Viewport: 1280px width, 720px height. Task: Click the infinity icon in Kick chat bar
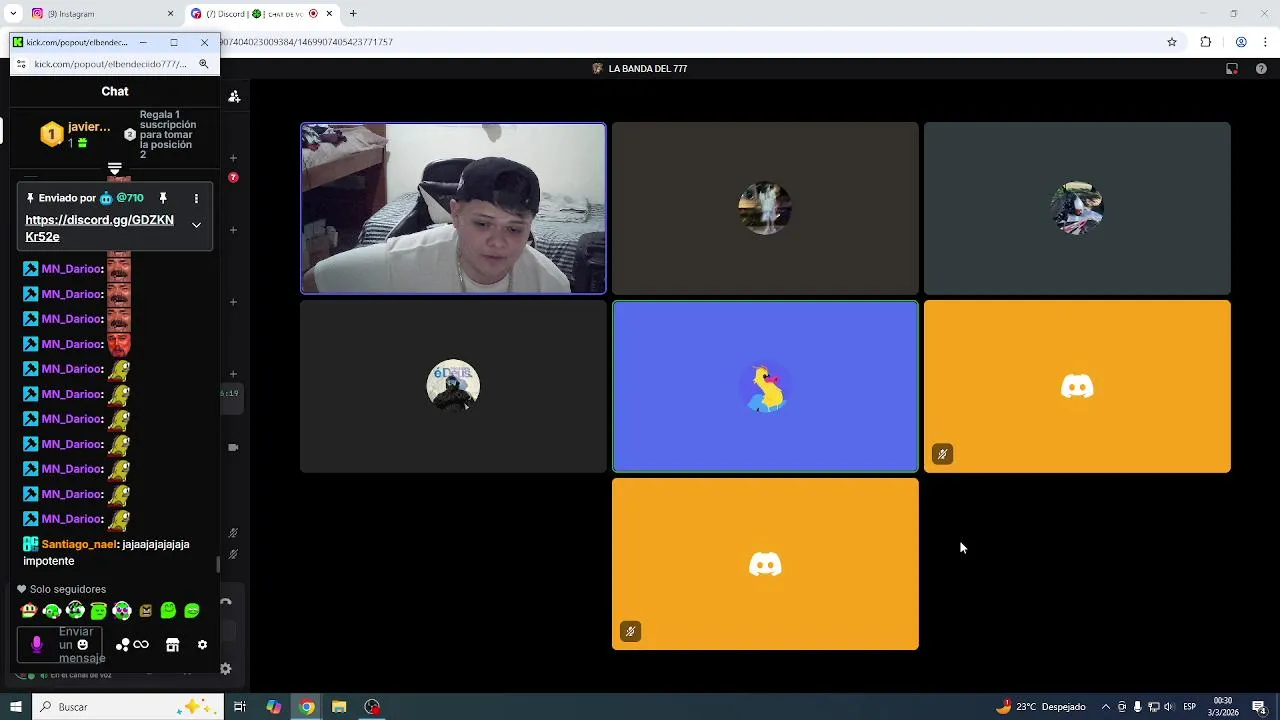(141, 645)
